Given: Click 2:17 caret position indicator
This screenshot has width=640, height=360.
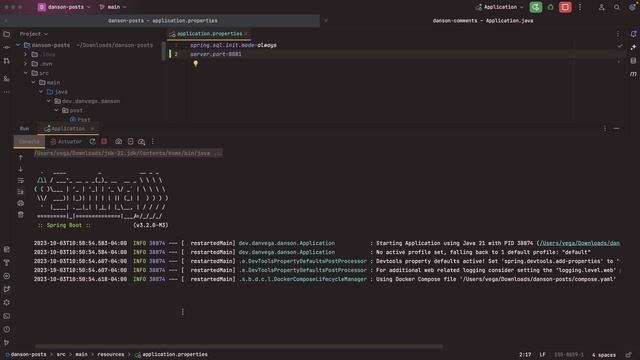Looking at the screenshot, I should point(525,355).
